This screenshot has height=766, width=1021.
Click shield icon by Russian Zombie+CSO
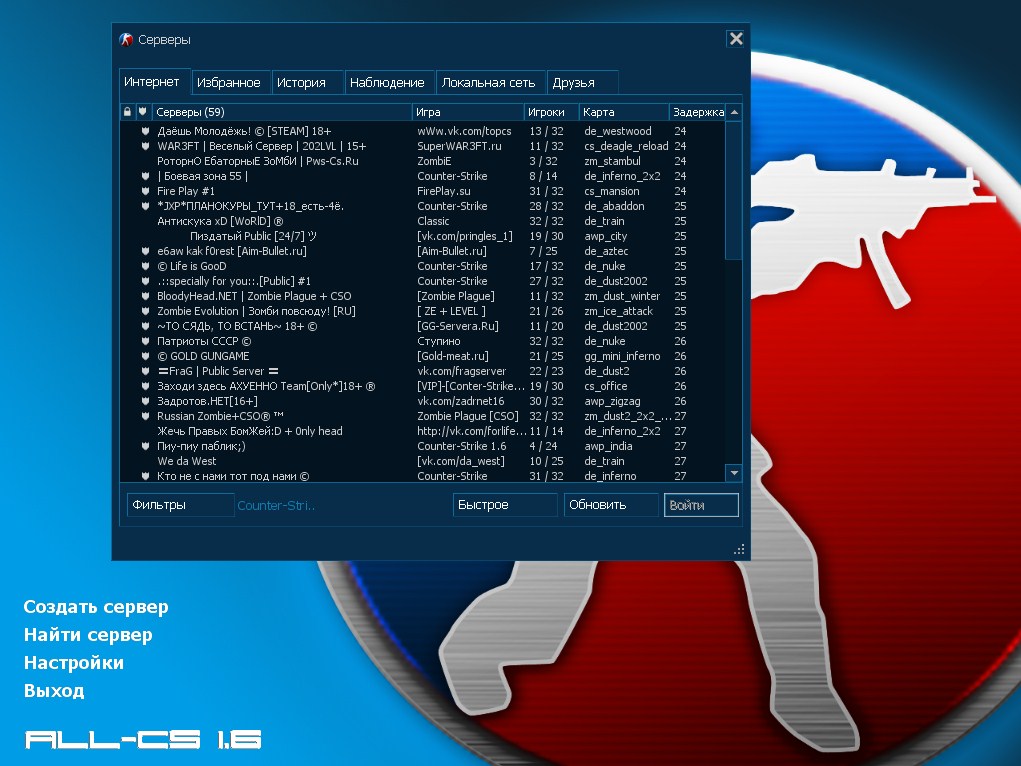coord(146,416)
